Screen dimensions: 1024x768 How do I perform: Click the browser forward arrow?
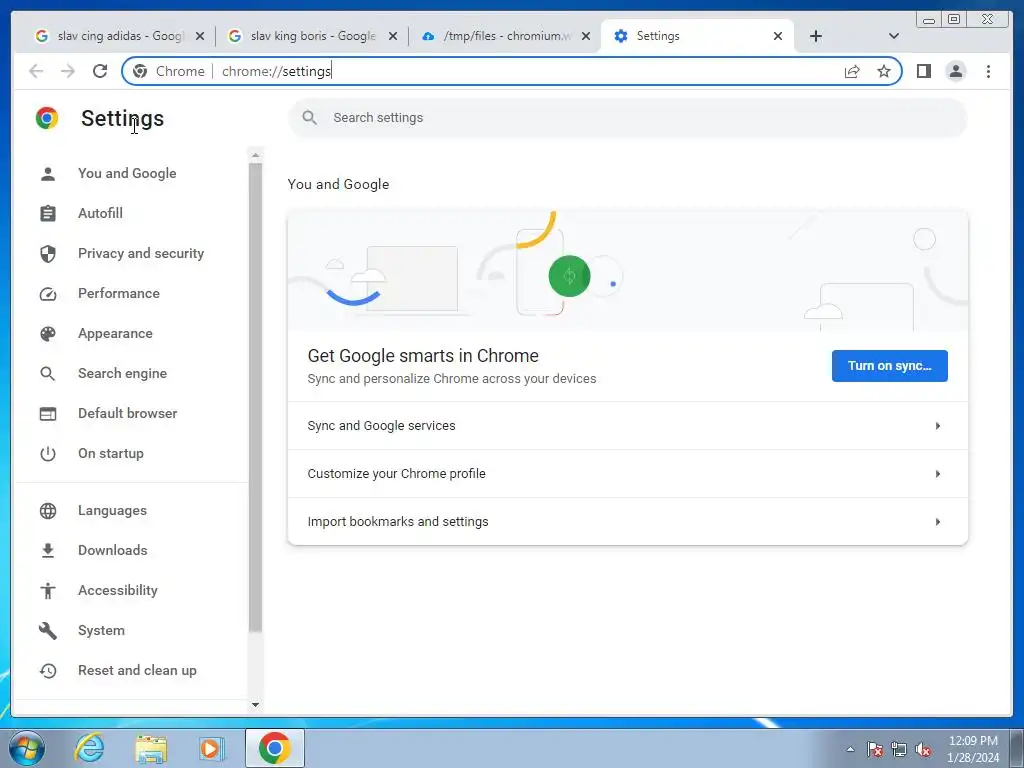pos(68,71)
